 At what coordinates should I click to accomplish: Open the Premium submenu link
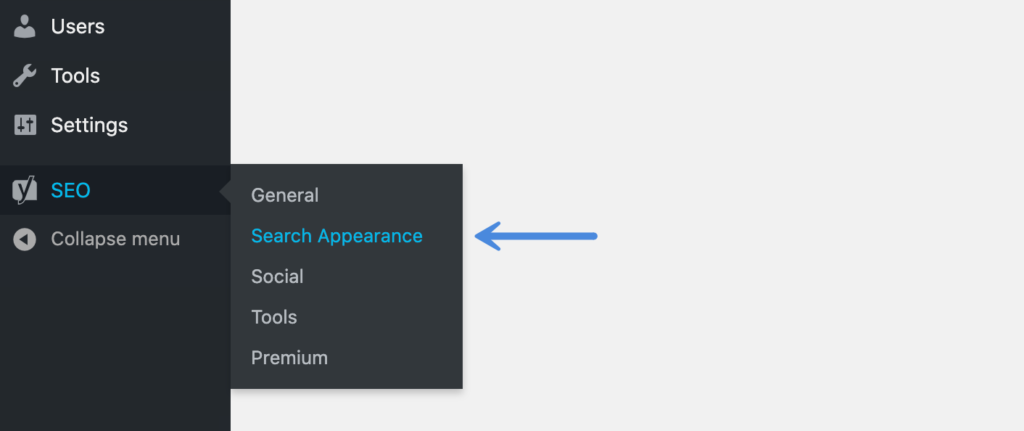point(289,358)
